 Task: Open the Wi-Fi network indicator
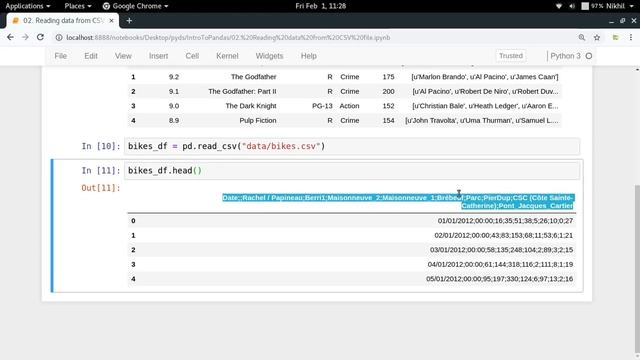click(x=559, y=6)
